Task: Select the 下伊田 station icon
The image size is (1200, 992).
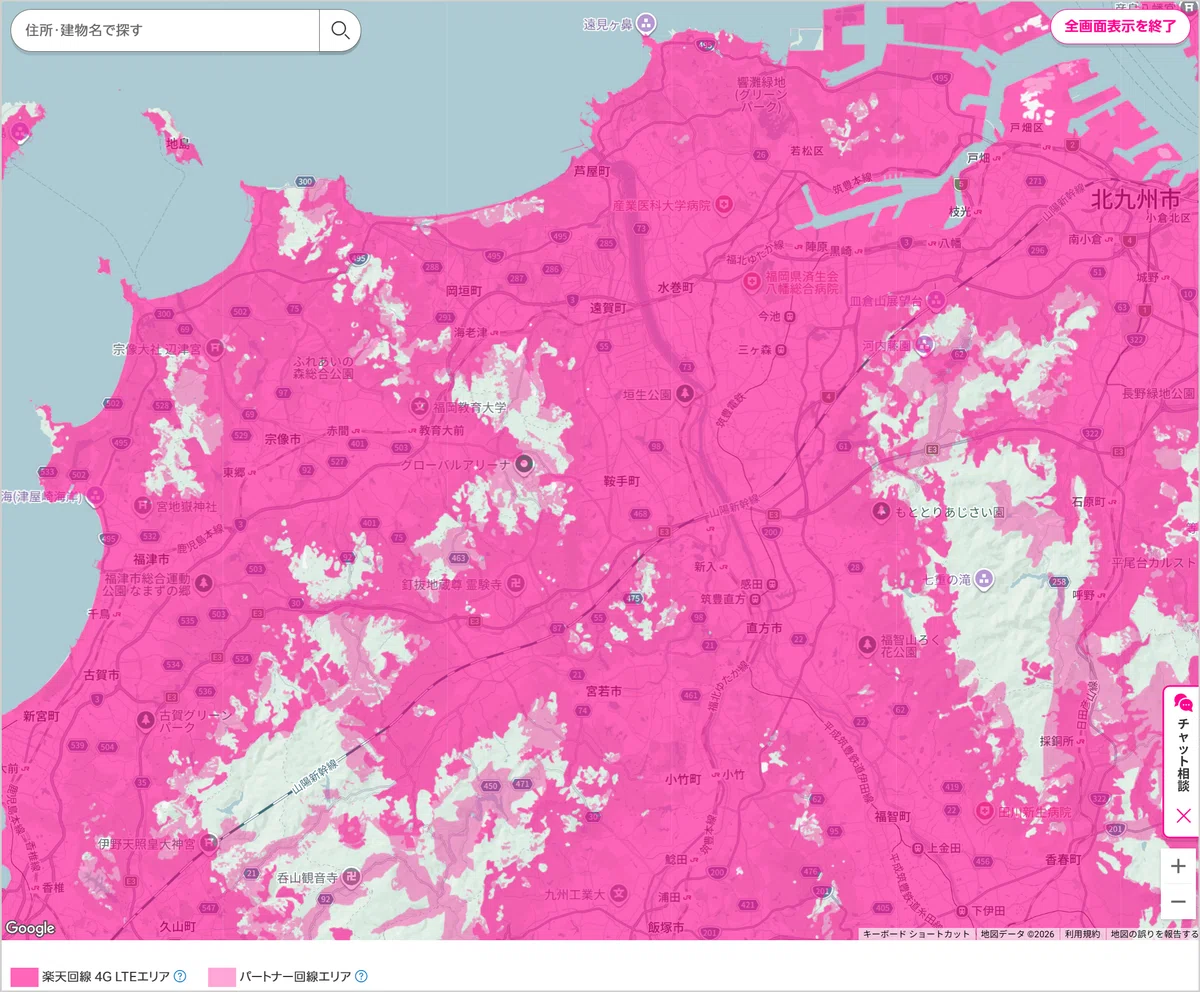Action: click(960, 911)
